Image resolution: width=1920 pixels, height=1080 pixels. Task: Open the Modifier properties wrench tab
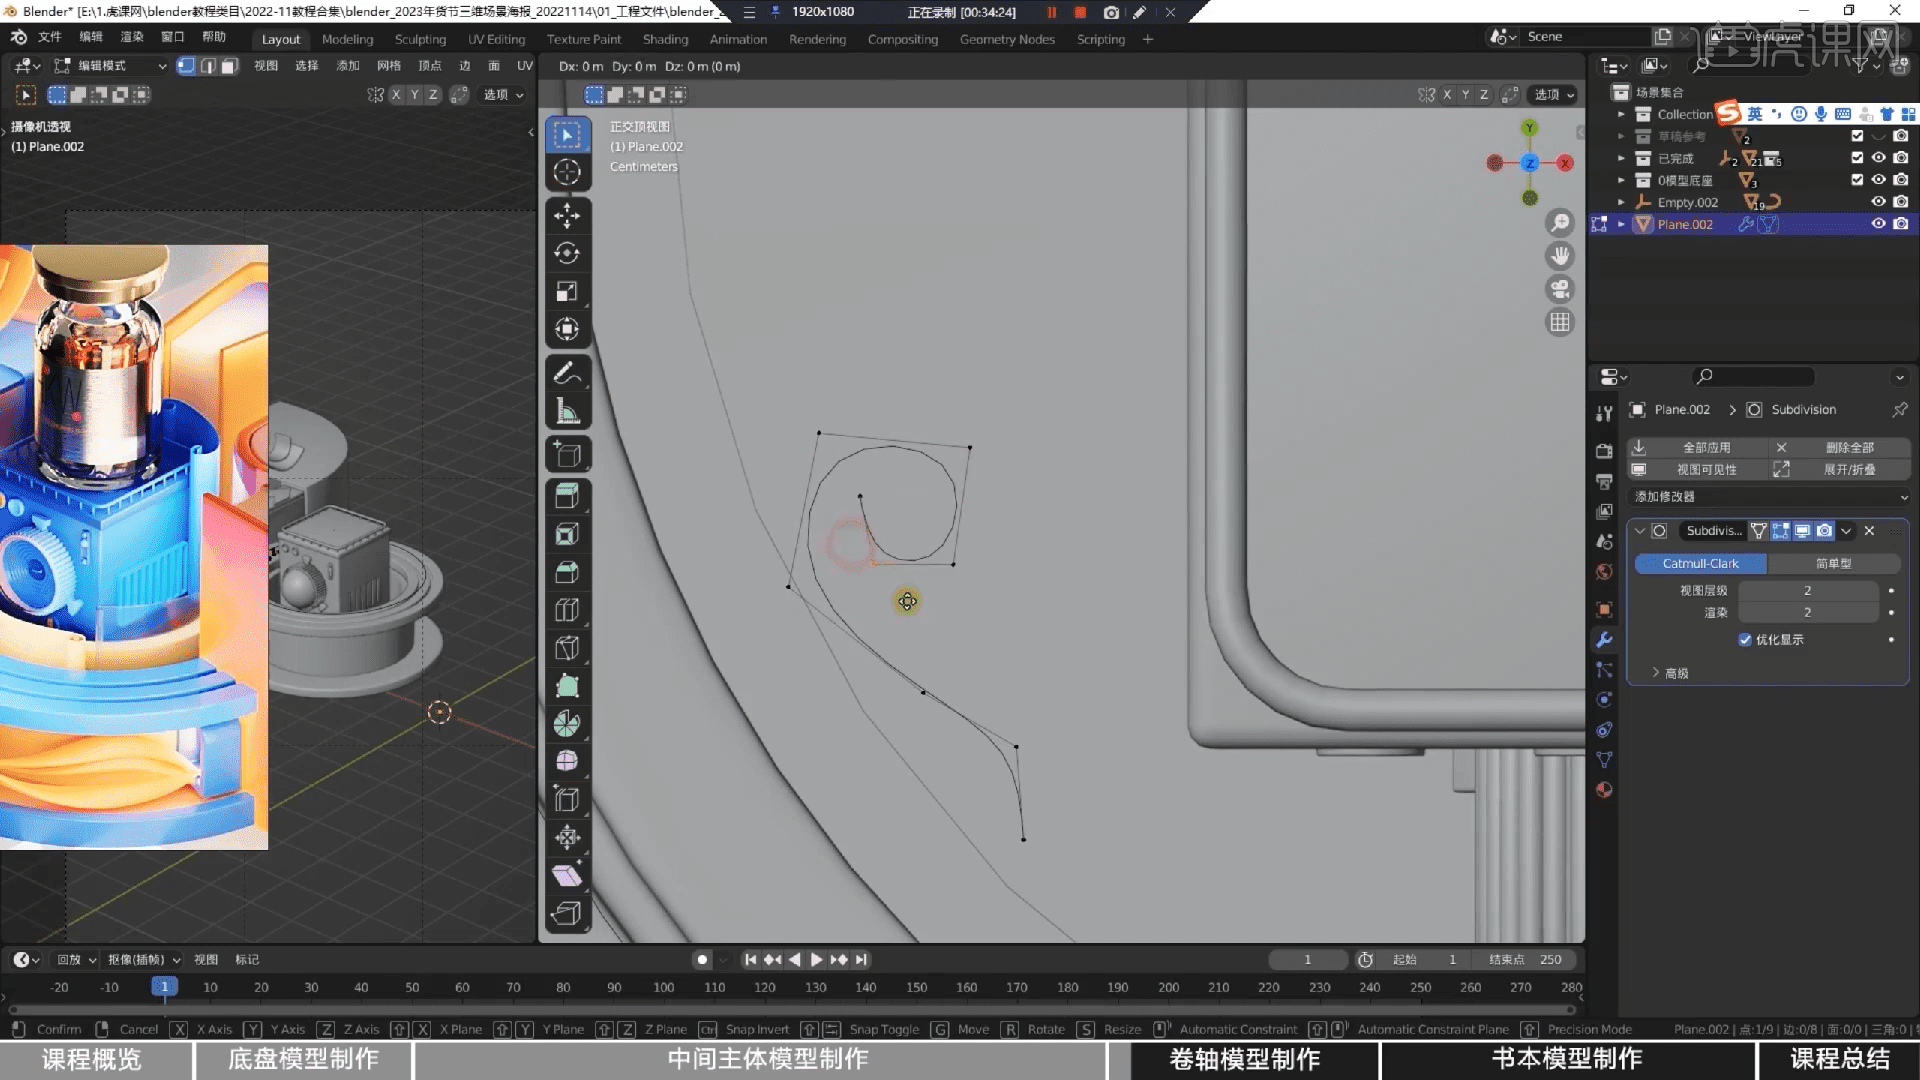coord(1604,640)
